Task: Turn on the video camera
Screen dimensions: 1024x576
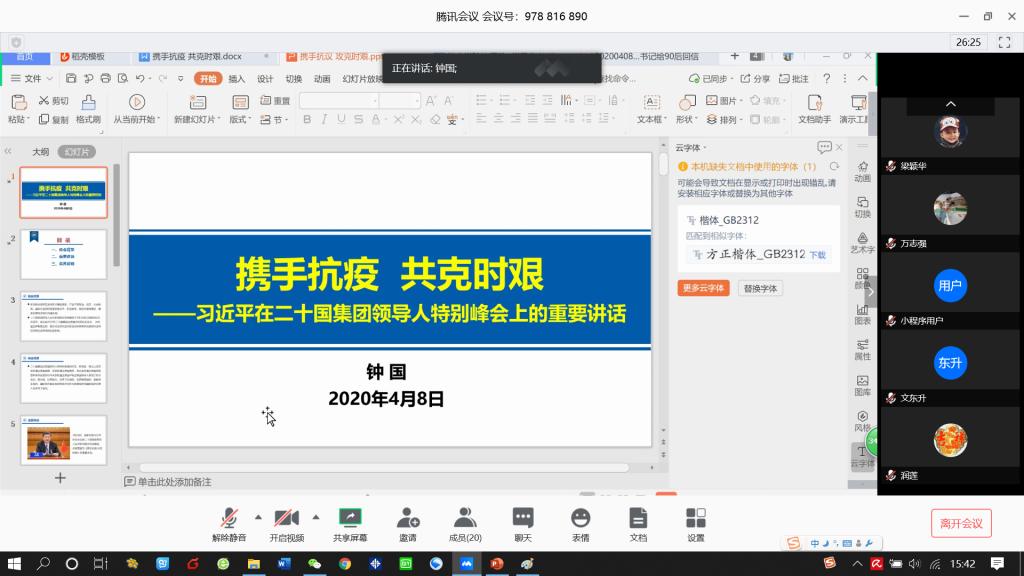Action: 286,517
